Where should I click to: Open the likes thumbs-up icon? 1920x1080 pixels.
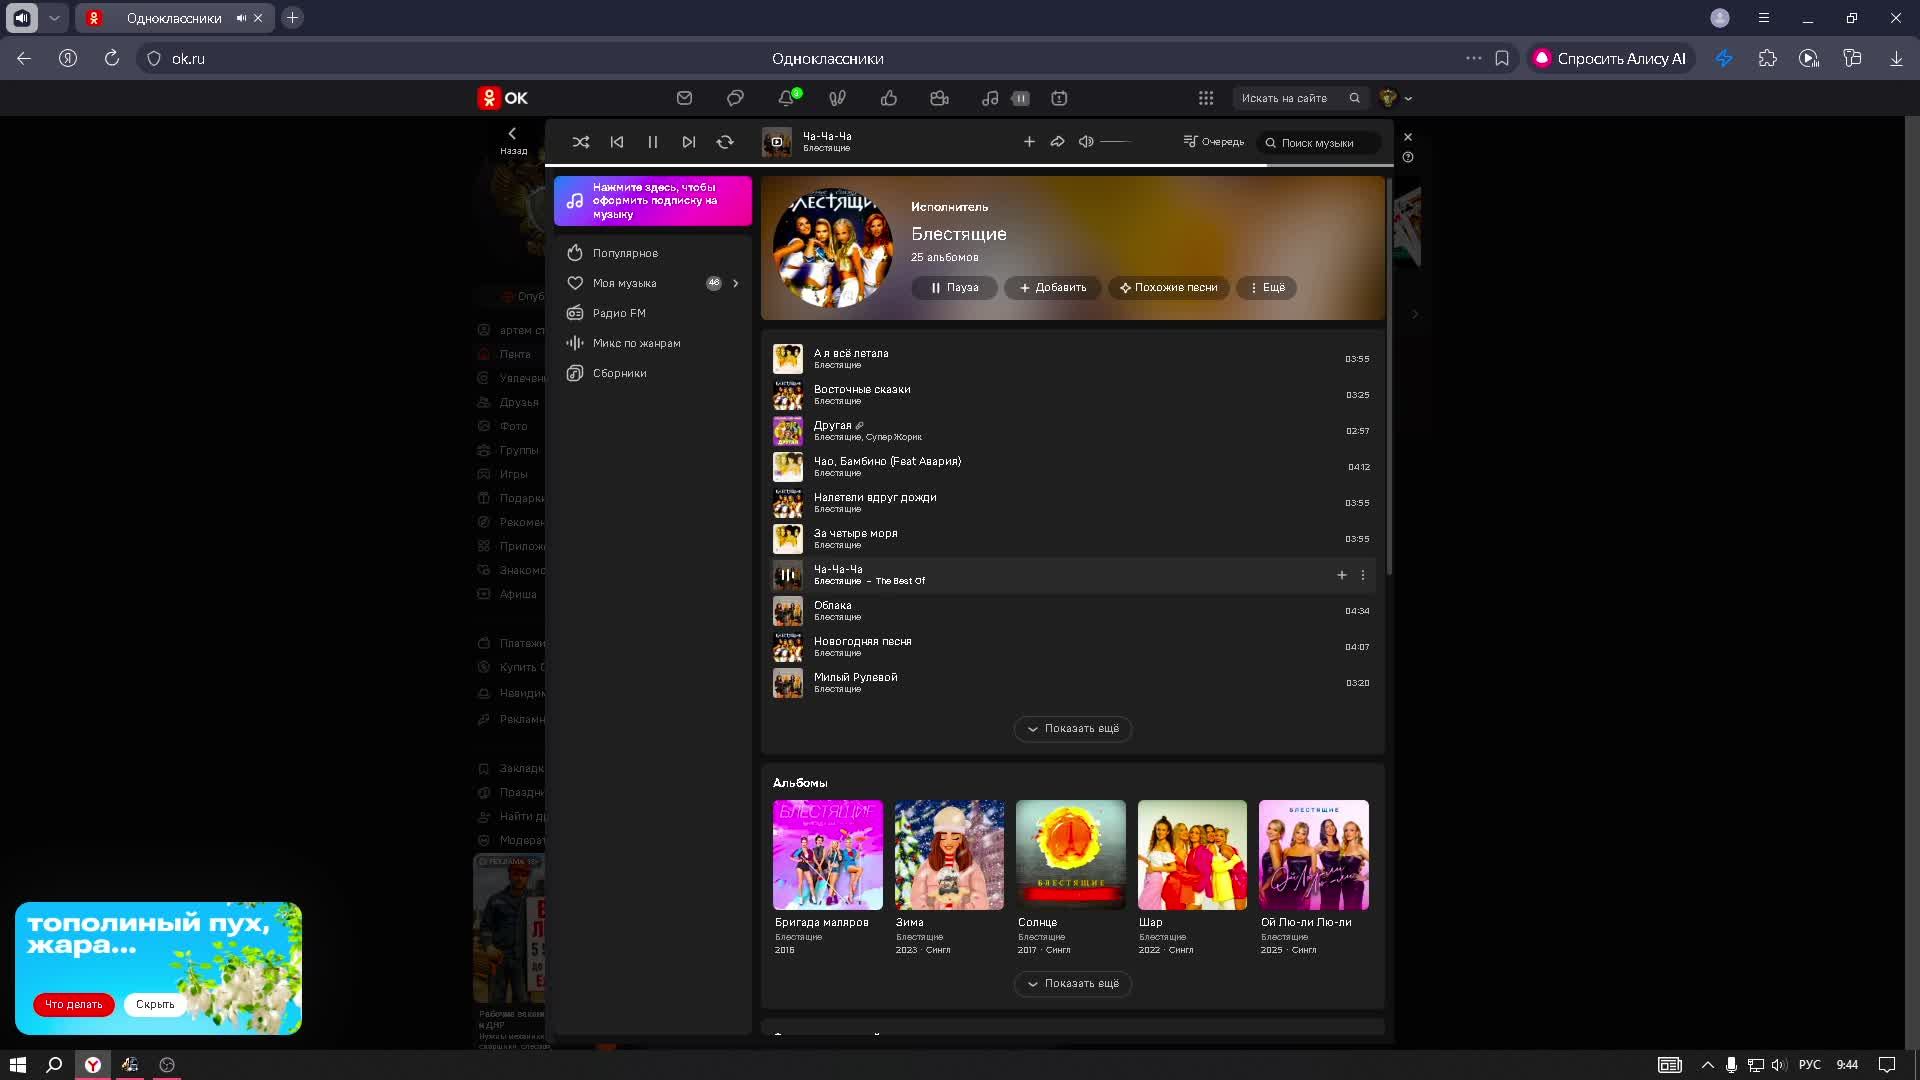pyautogui.click(x=888, y=98)
